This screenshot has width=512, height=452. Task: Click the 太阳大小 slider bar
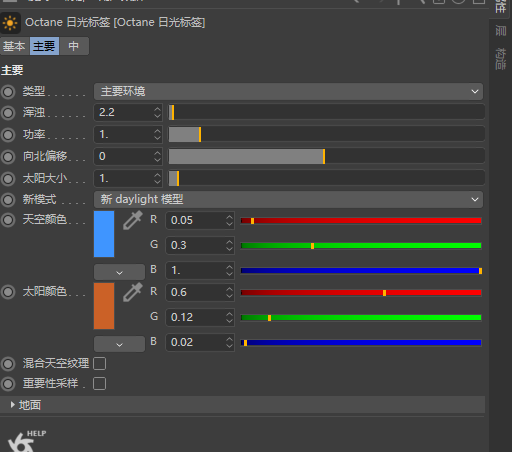coord(327,179)
